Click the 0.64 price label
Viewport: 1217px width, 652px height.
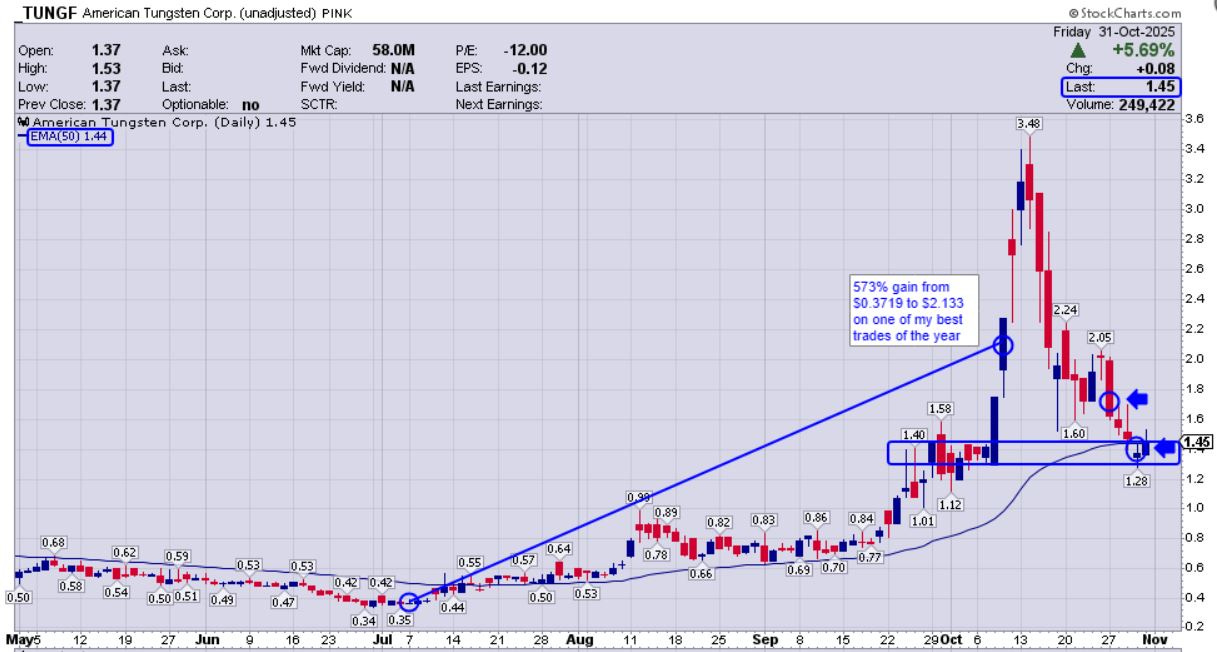click(559, 548)
